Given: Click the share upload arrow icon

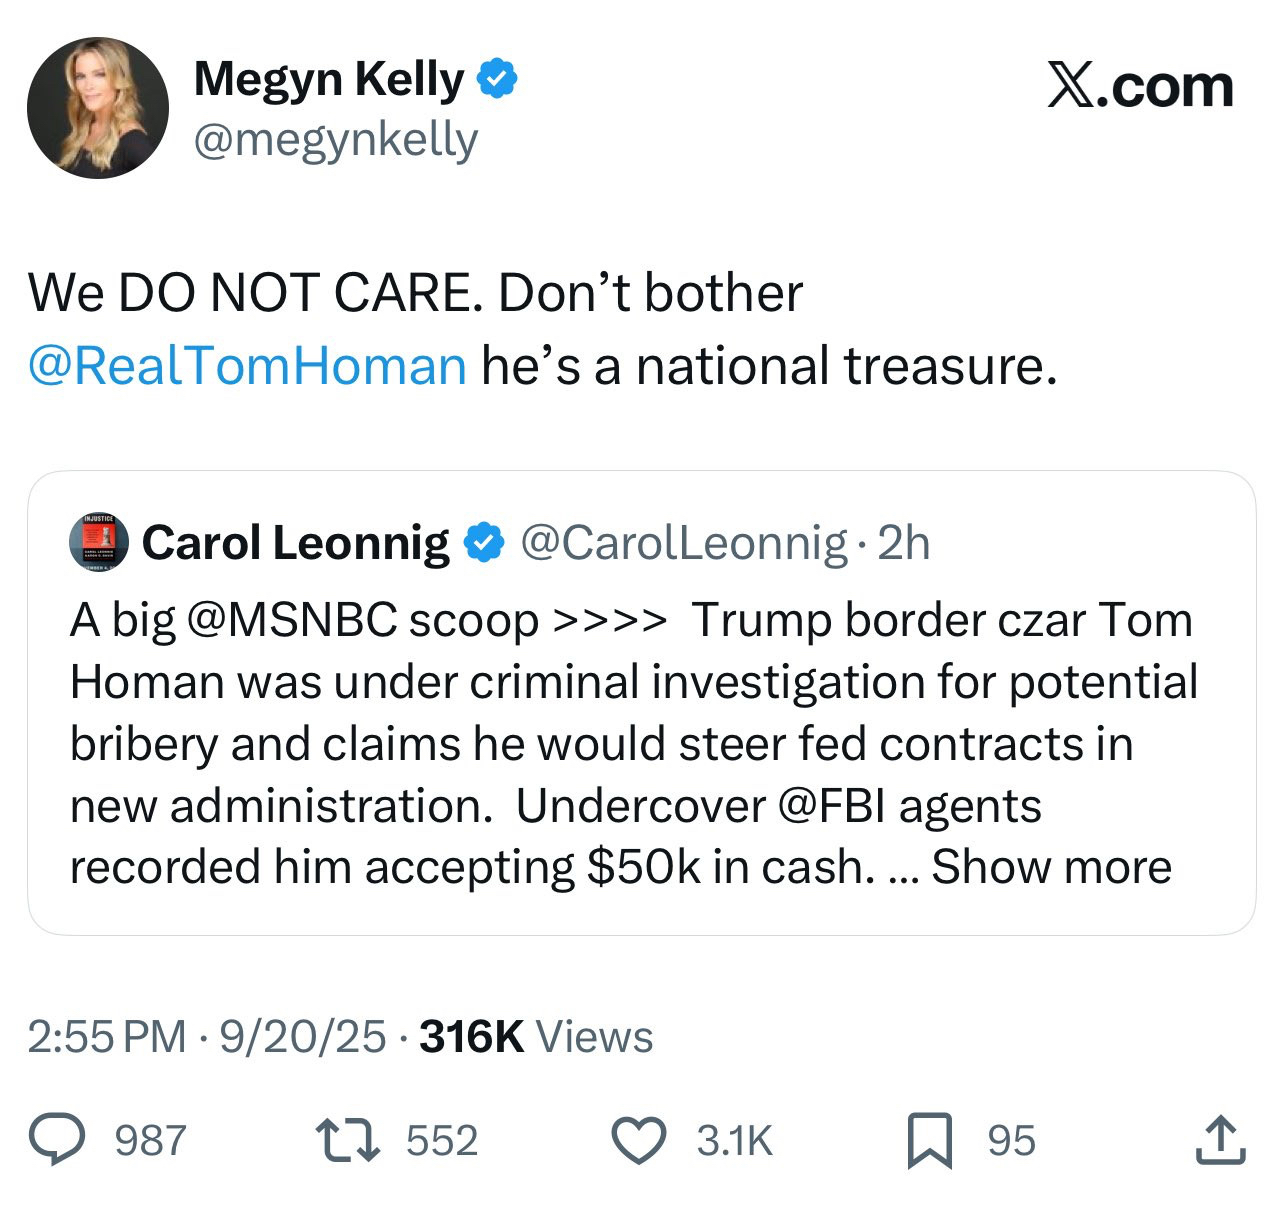Looking at the screenshot, I should pyautogui.click(x=1221, y=1141).
